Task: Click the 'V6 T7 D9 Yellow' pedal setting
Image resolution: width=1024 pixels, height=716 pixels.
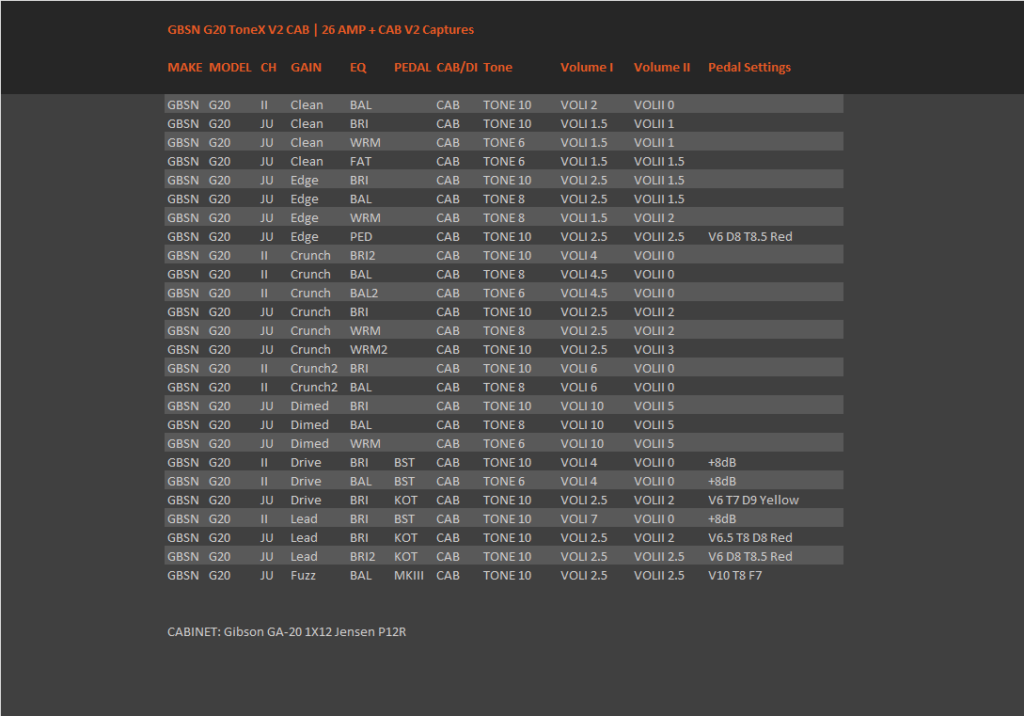Action: [x=753, y=500]
